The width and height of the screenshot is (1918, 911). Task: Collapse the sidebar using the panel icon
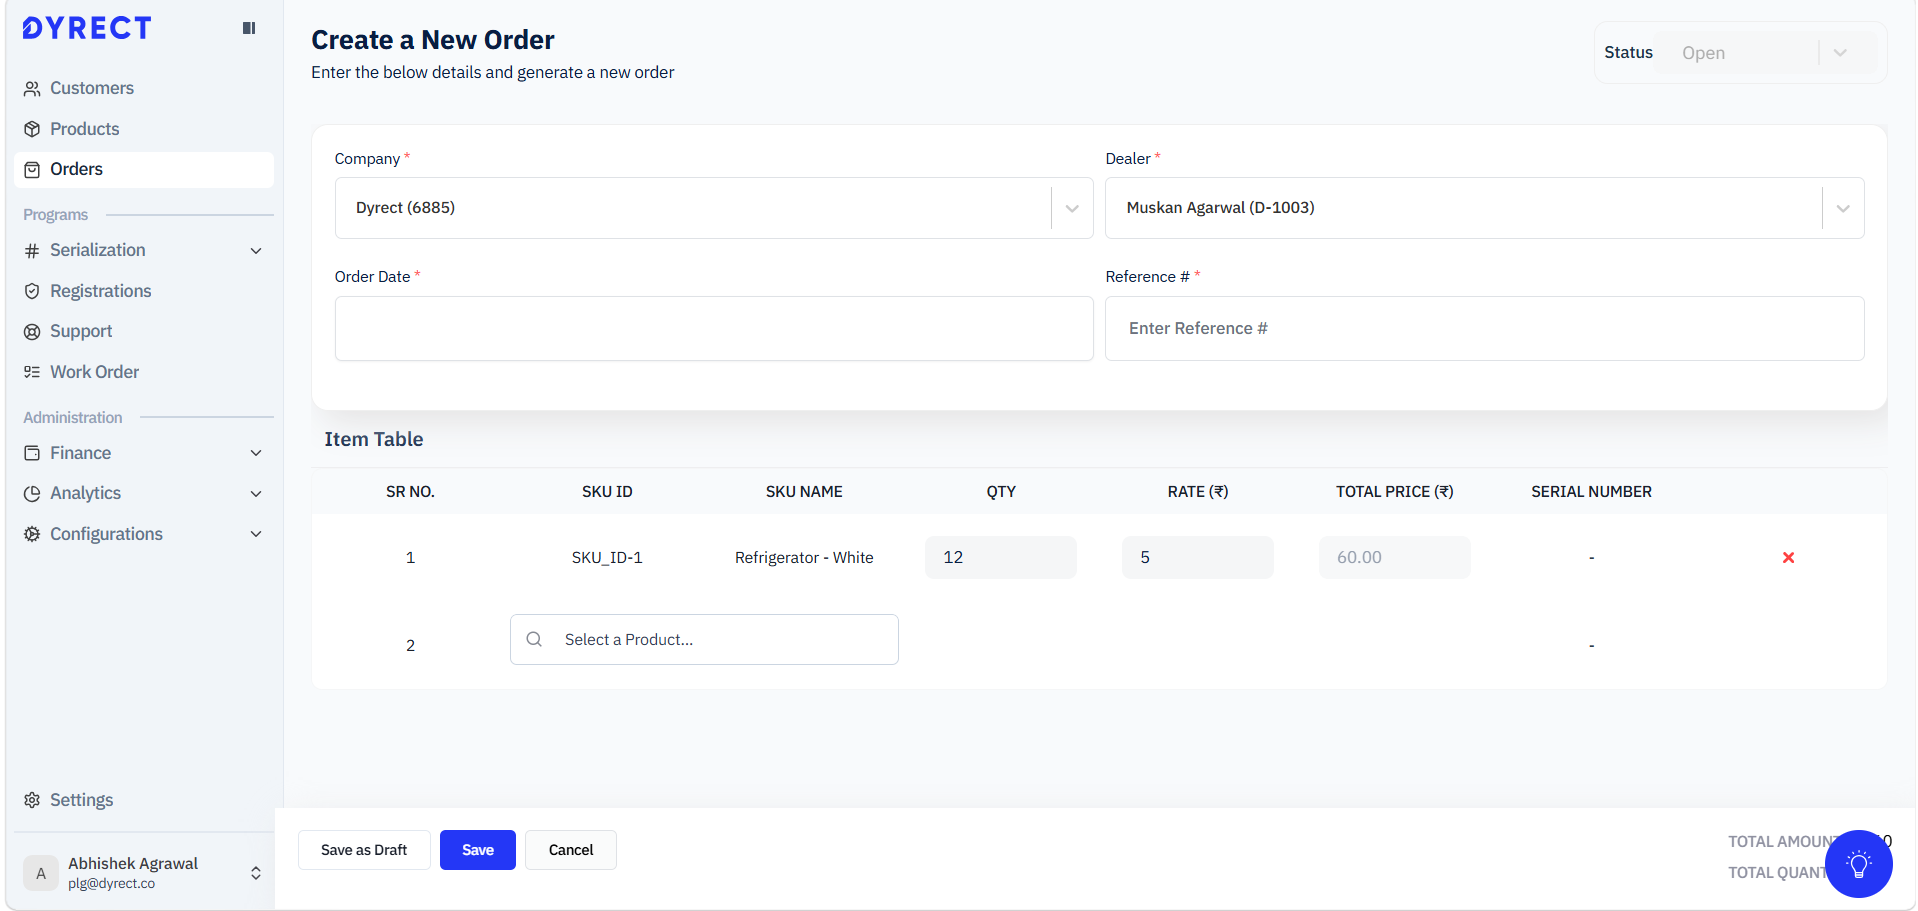[249, 28]
